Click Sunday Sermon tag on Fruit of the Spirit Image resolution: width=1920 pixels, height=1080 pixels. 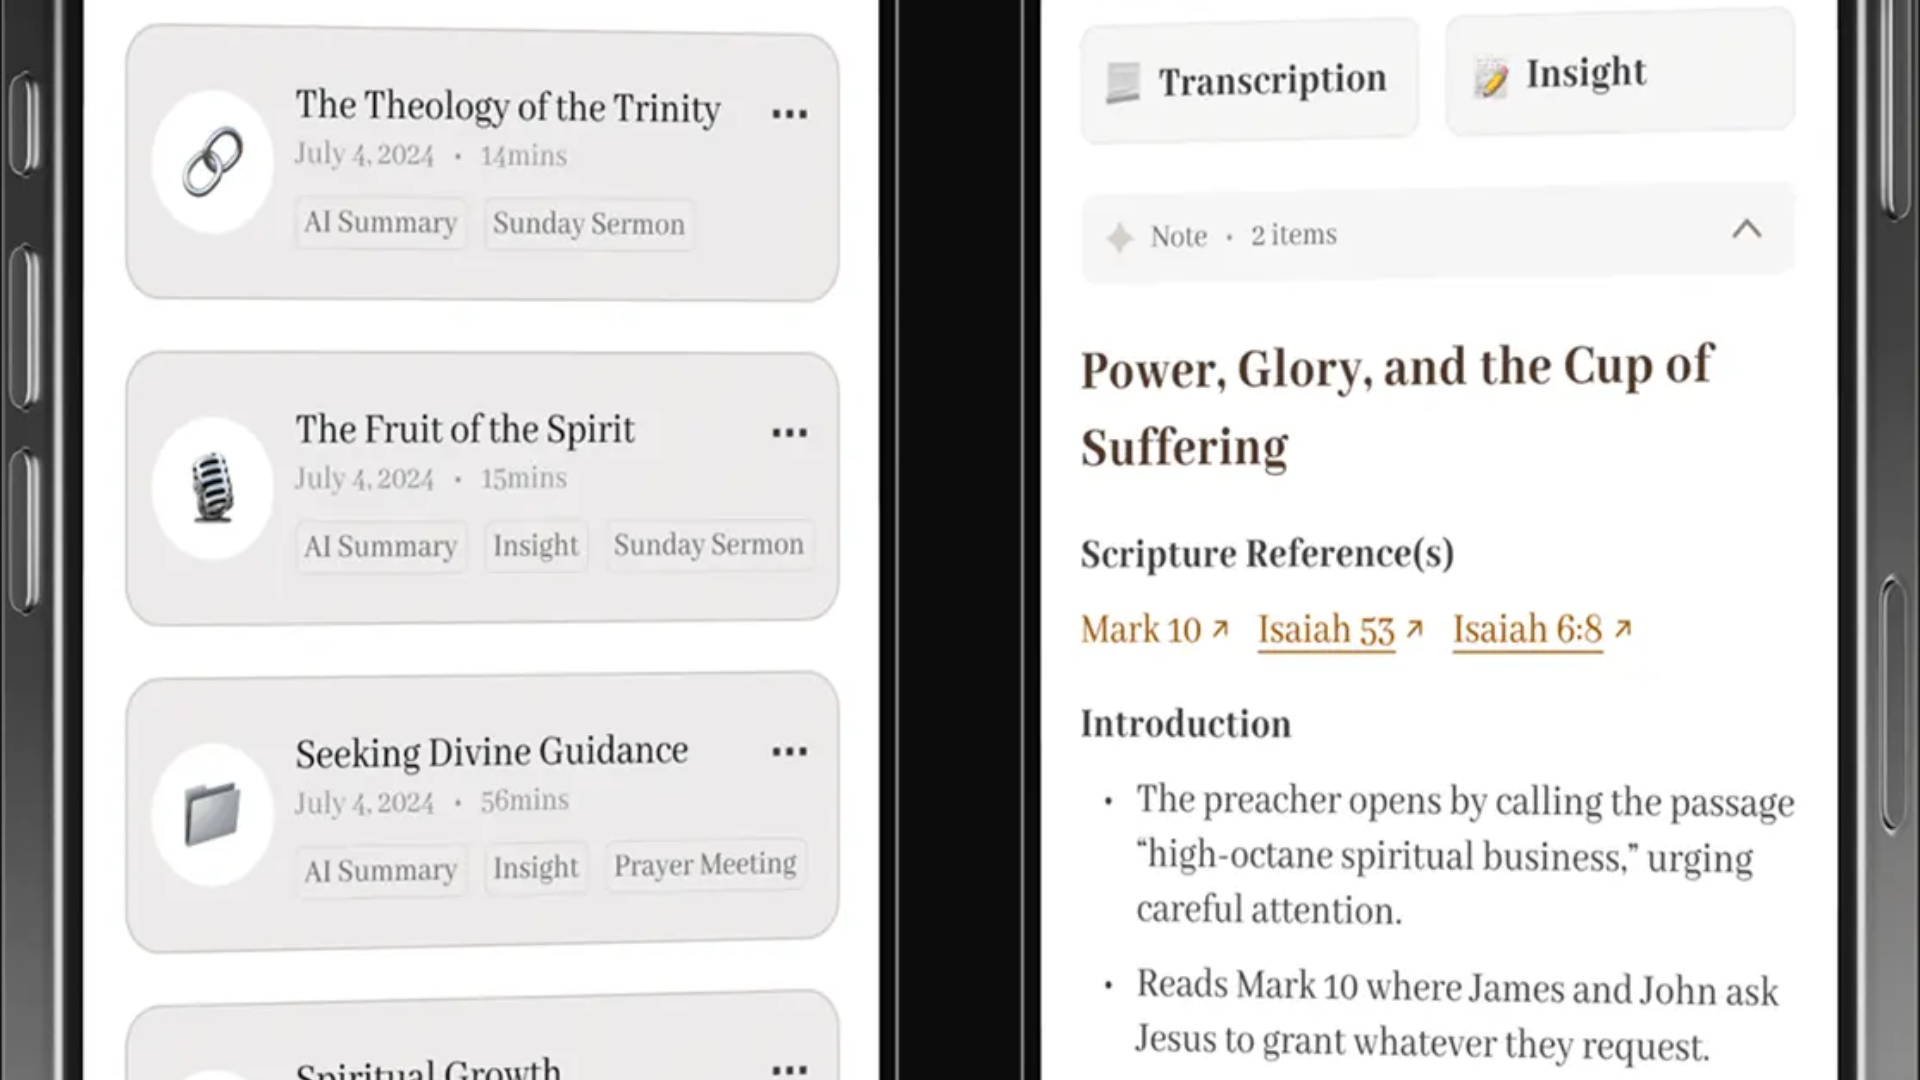tap(708, 545)
